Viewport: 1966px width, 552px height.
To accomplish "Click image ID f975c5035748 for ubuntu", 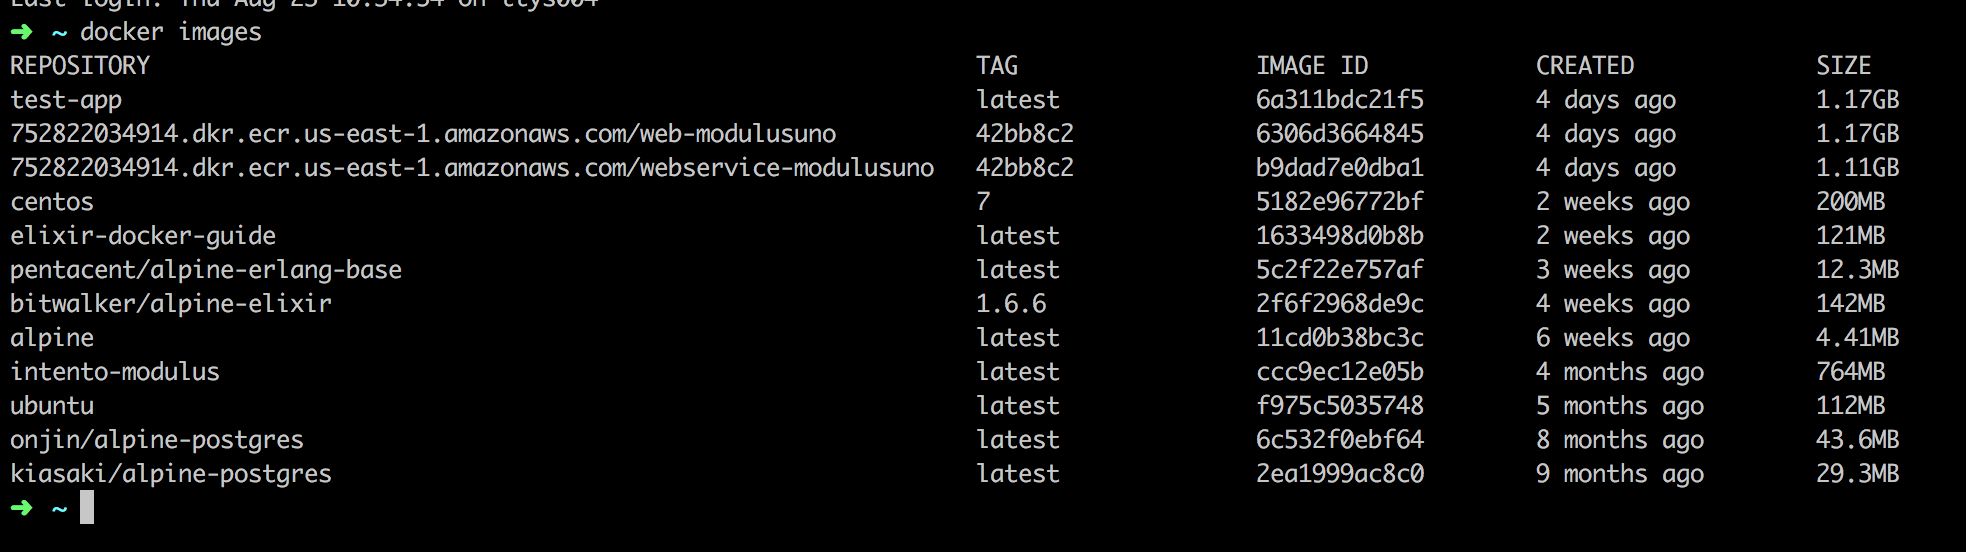I will [x=1340, y=406].
